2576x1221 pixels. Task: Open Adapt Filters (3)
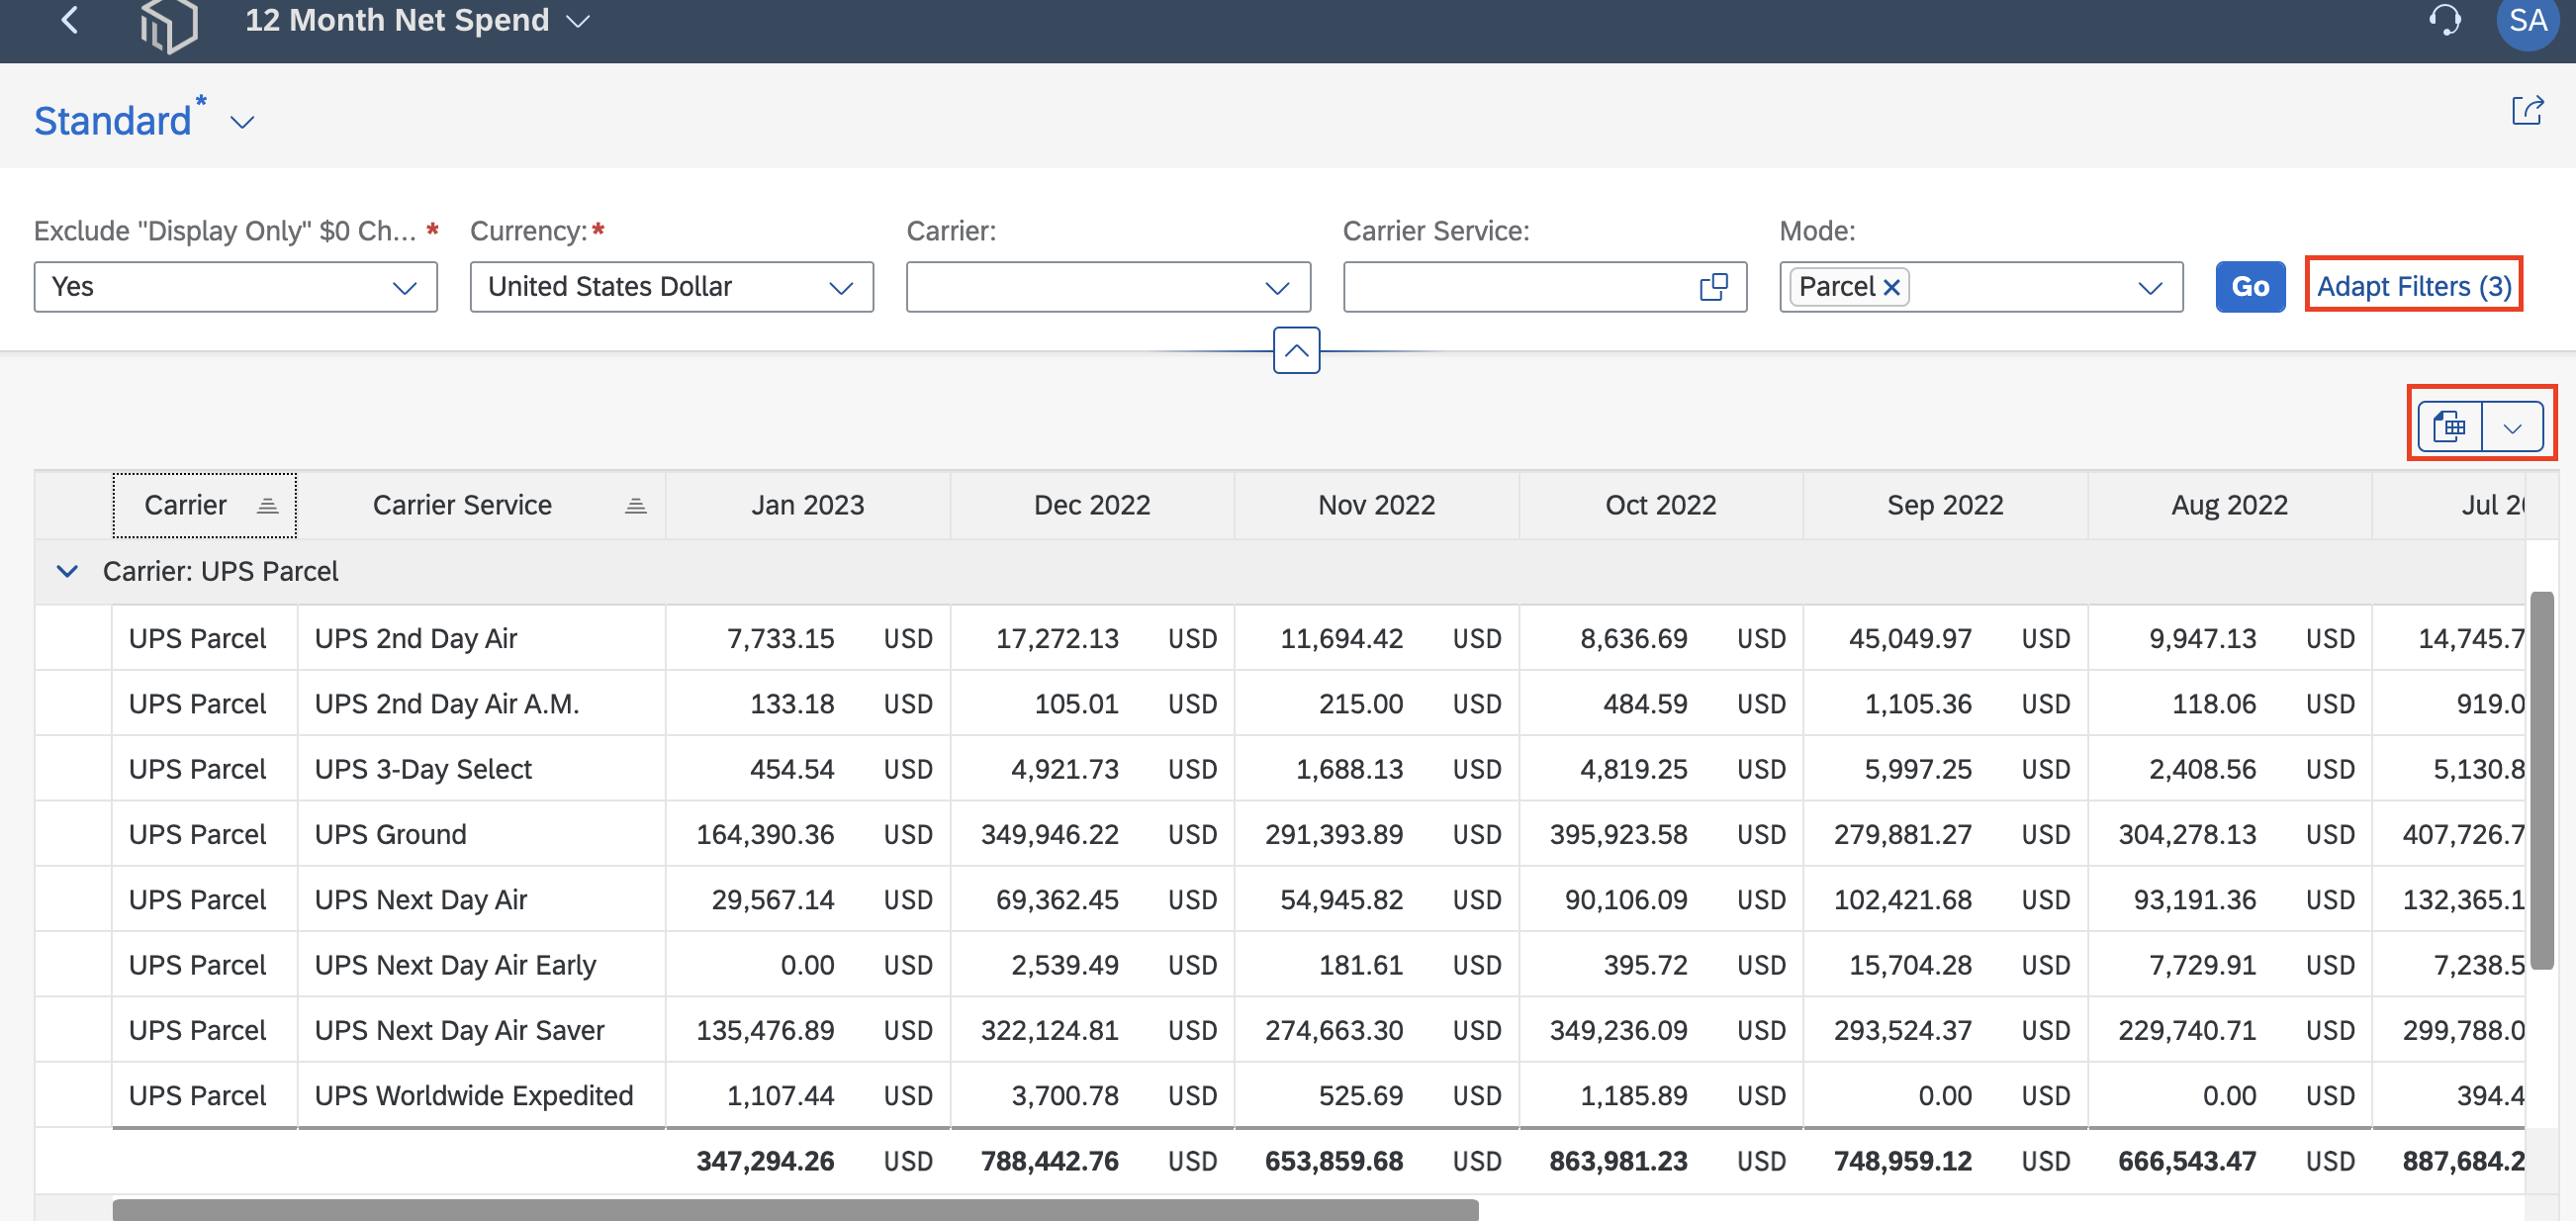click(2414, 287)
